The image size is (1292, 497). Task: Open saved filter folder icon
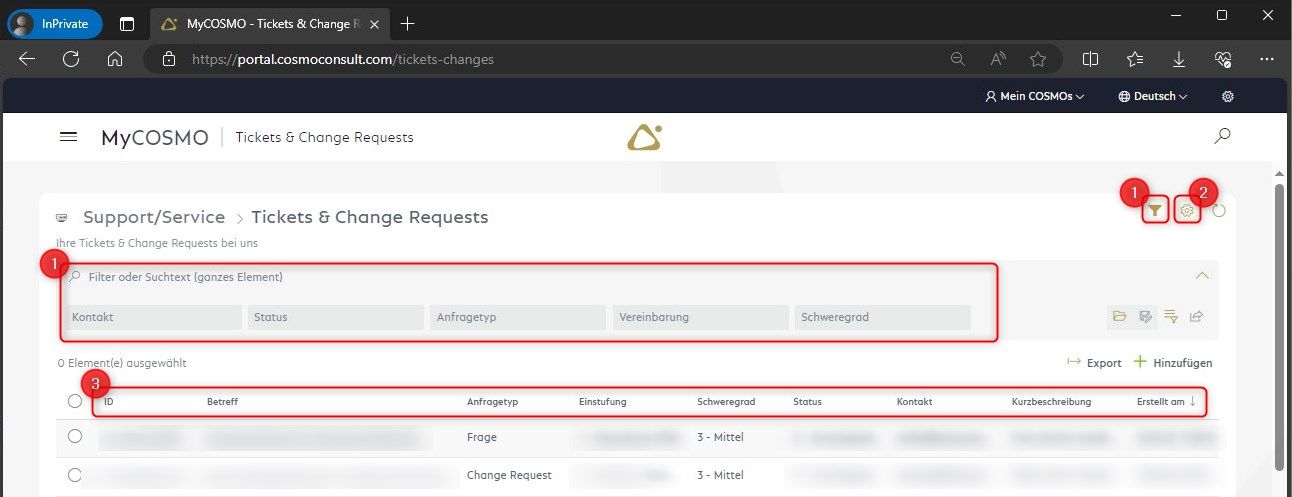click(x=1120, y=317)
